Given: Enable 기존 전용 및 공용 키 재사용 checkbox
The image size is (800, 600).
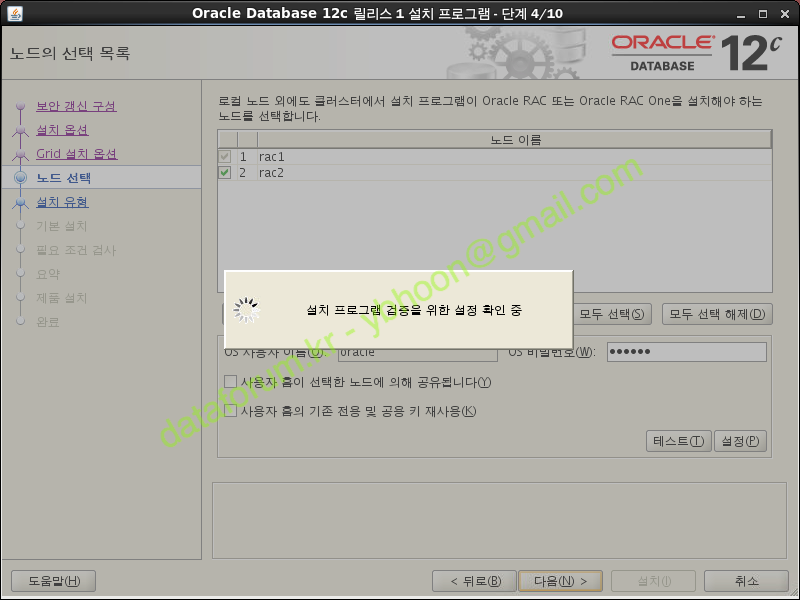Looking at the screenshot, I should [x=231, y=411].
